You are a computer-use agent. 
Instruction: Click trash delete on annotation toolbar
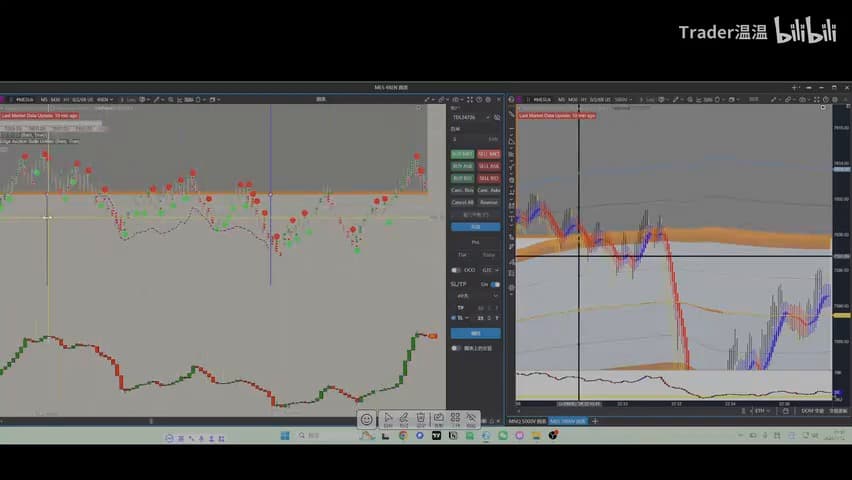coord(421,419)
